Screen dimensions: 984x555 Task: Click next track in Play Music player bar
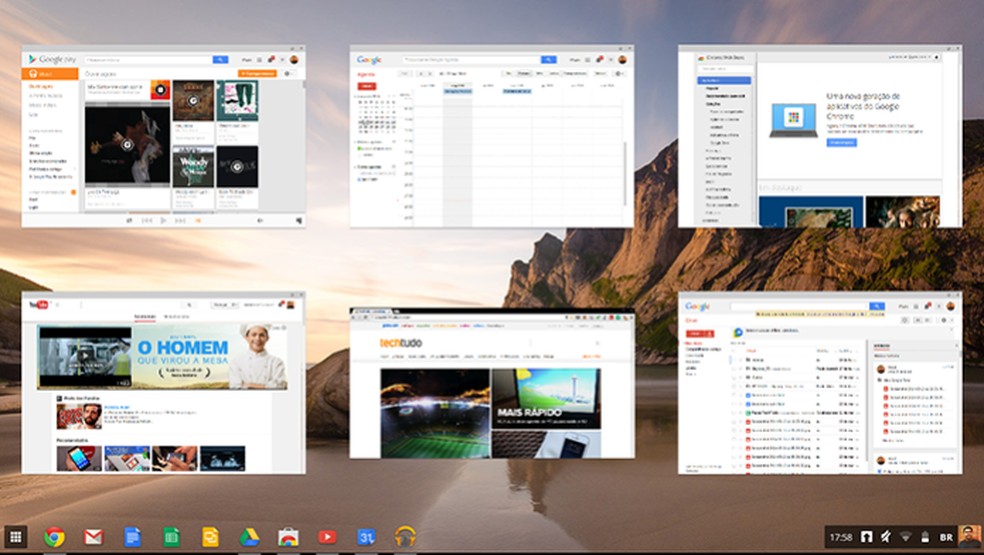[180, 220]
